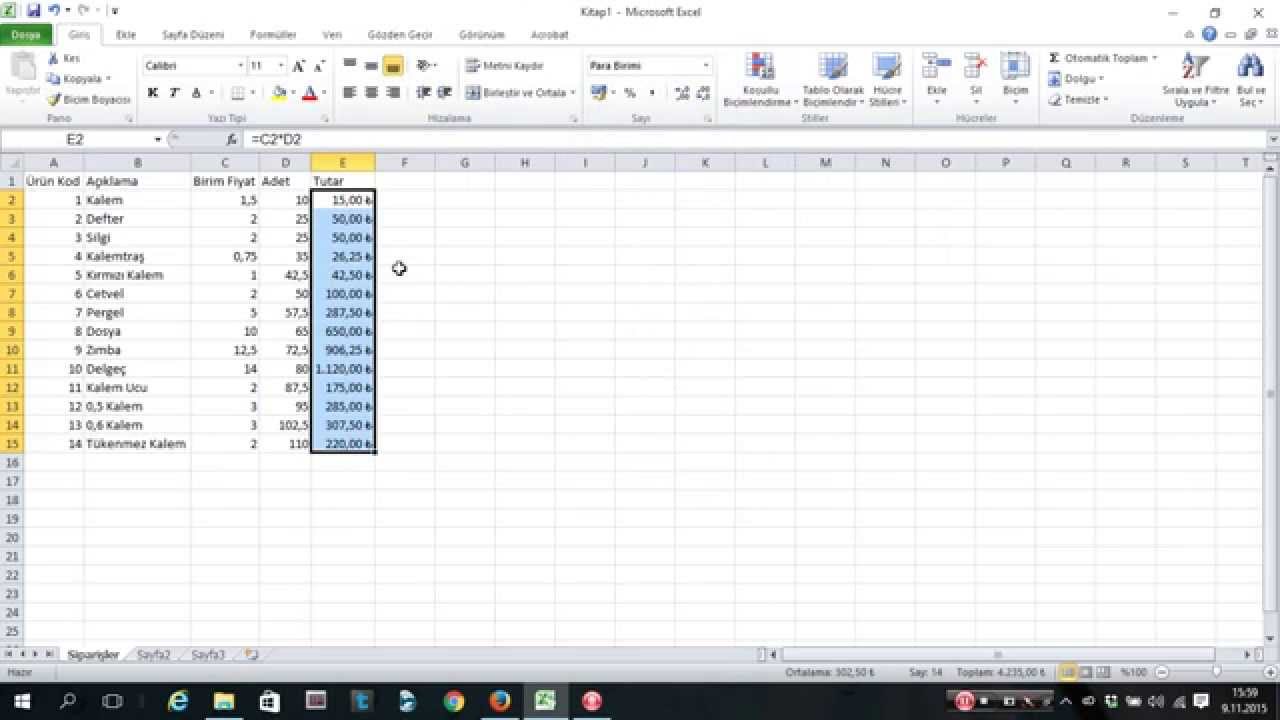Click the cell borders icon

pos(237,92)
